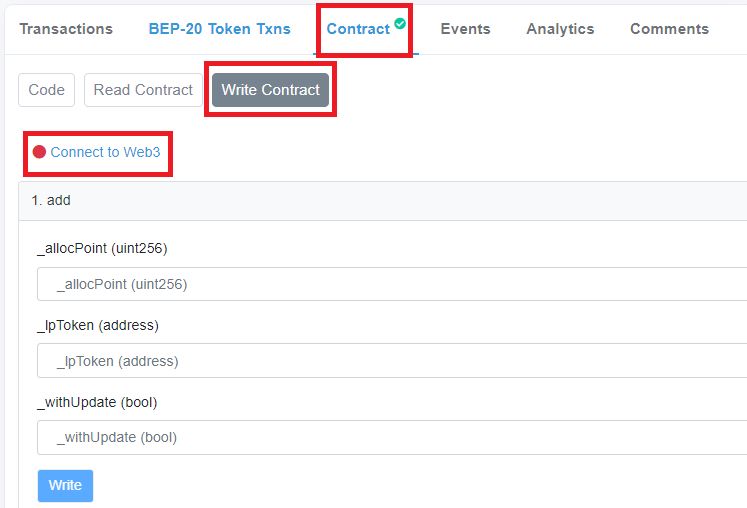Viewport: 747px width, 508px height.
Task: Click the red Web3 connection status dot
Action: coord(39,152)
